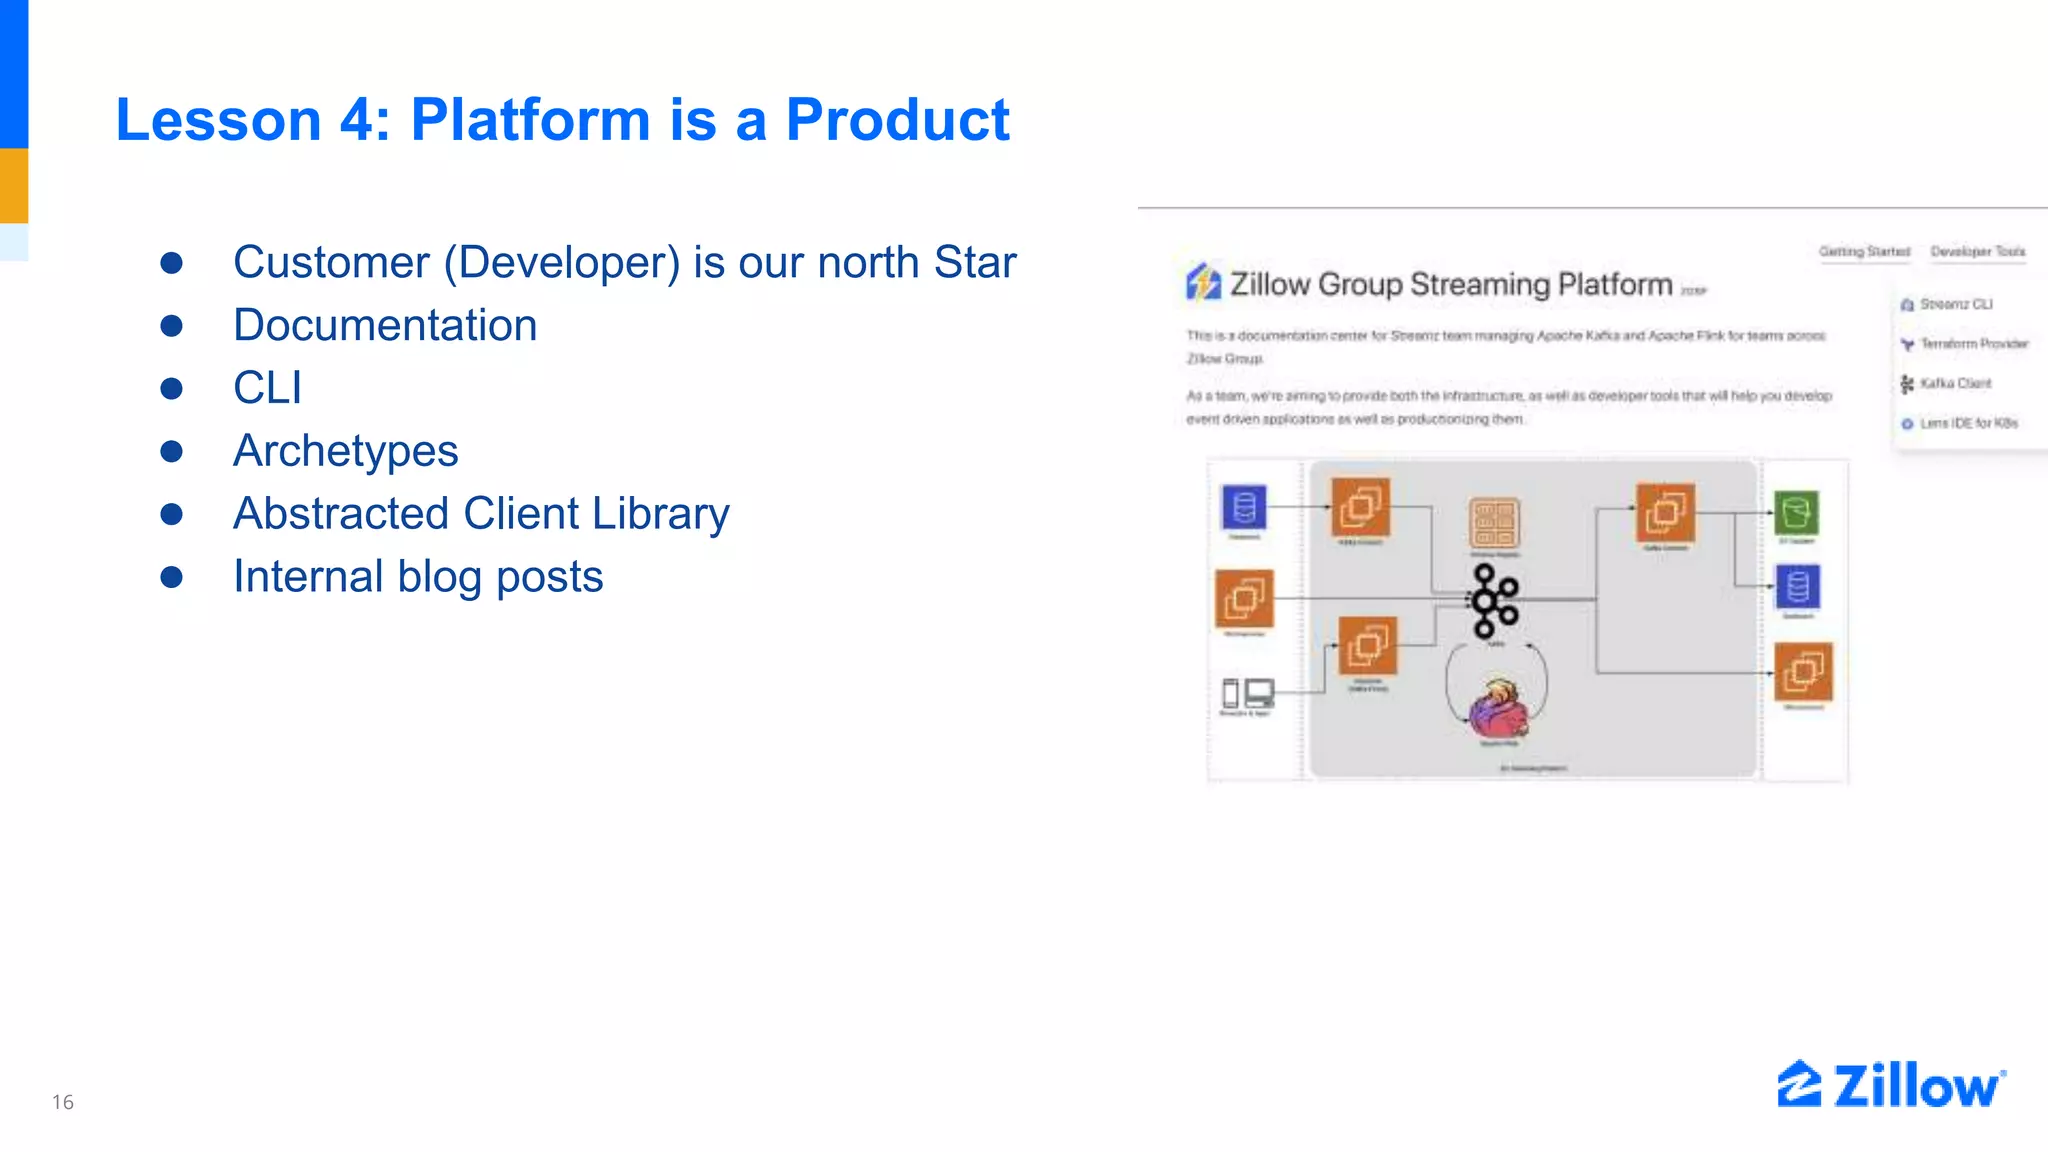Screen dimensions: 2048x1152
Task: Click the schema registry grid icon above Kafka
Action: point(1495,523)
